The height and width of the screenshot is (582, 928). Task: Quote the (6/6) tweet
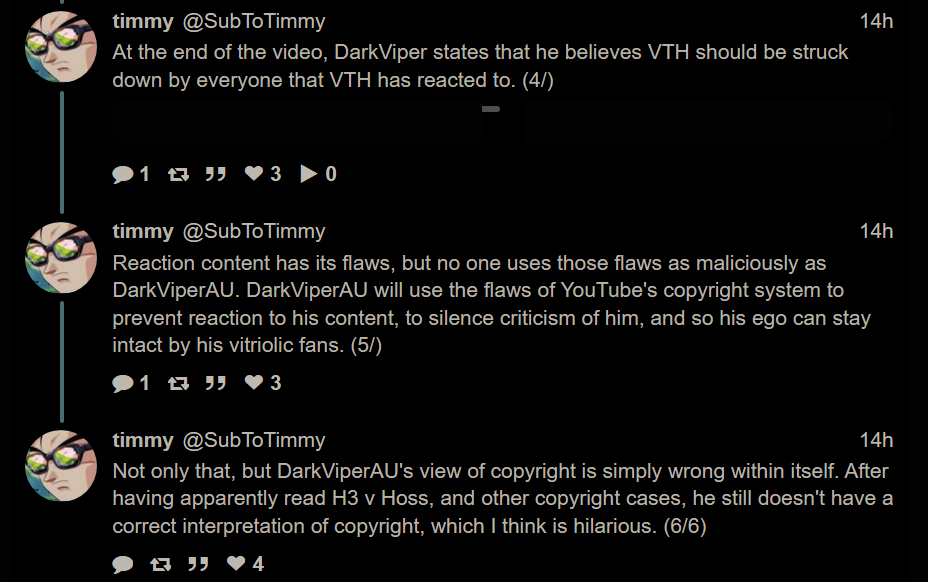(198, 565)
